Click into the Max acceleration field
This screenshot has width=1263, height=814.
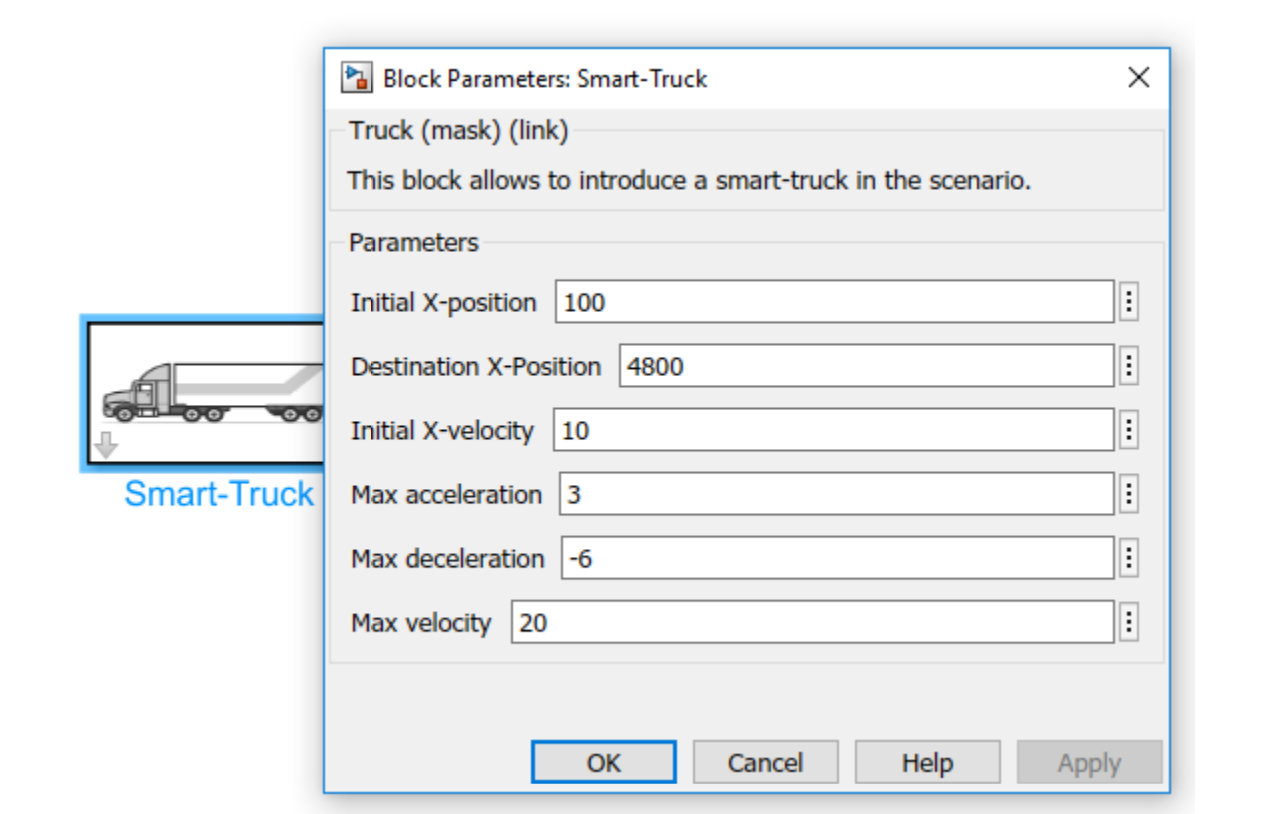(x=836, y=494)
